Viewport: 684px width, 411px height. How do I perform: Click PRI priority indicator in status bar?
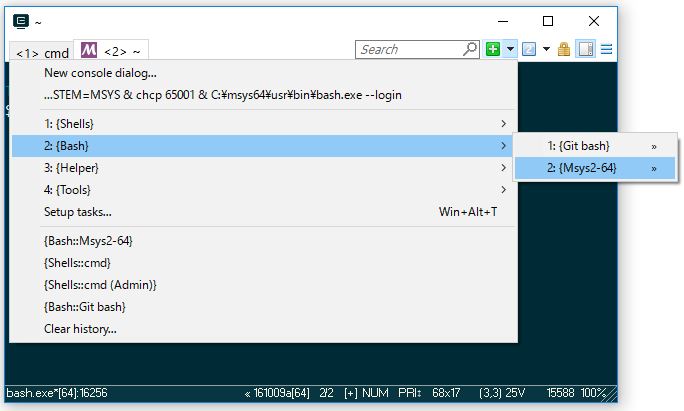pyautogui.click(x=409, y=393)
